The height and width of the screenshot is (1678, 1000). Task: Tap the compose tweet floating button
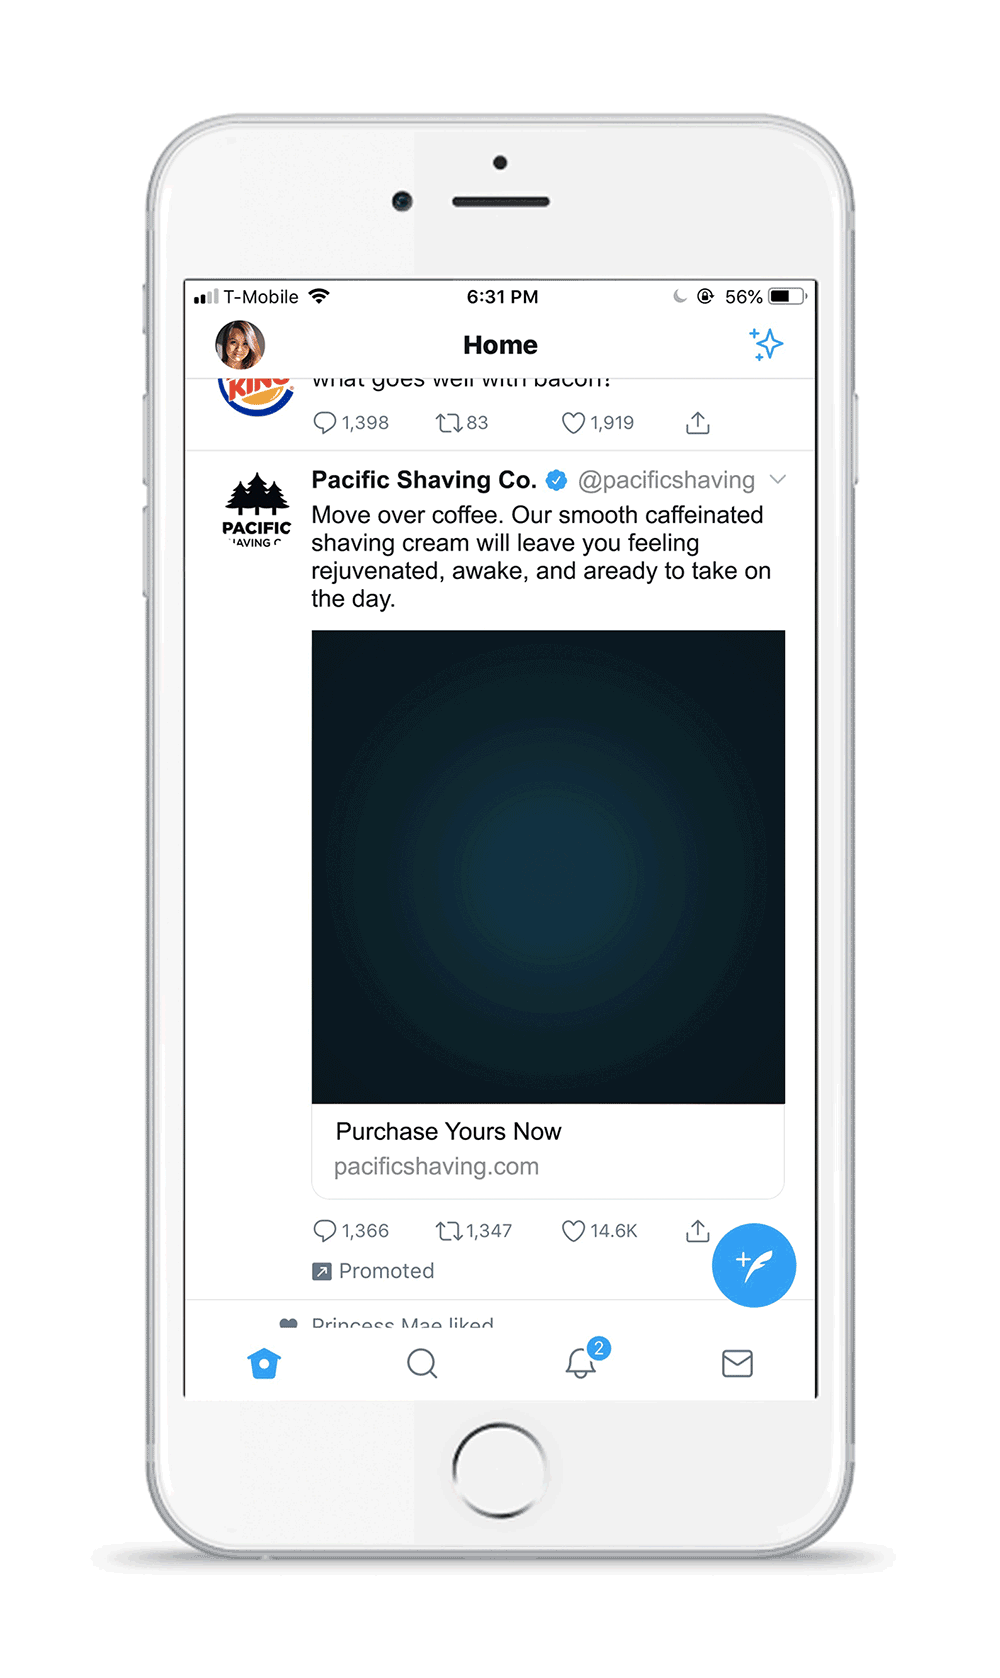(x=754, y=1265)
